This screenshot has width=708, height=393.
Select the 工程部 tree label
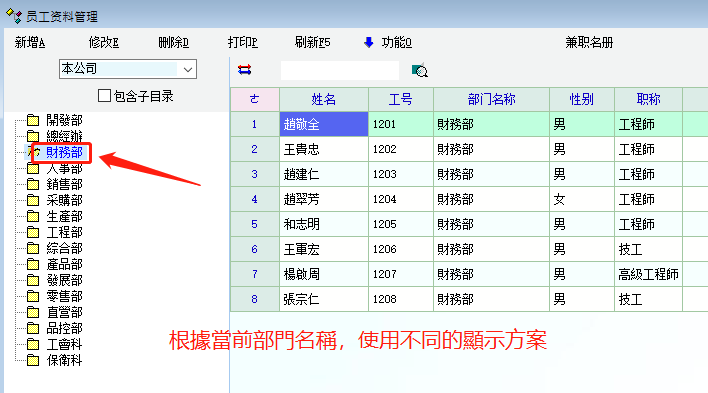(x=64, y=232)
